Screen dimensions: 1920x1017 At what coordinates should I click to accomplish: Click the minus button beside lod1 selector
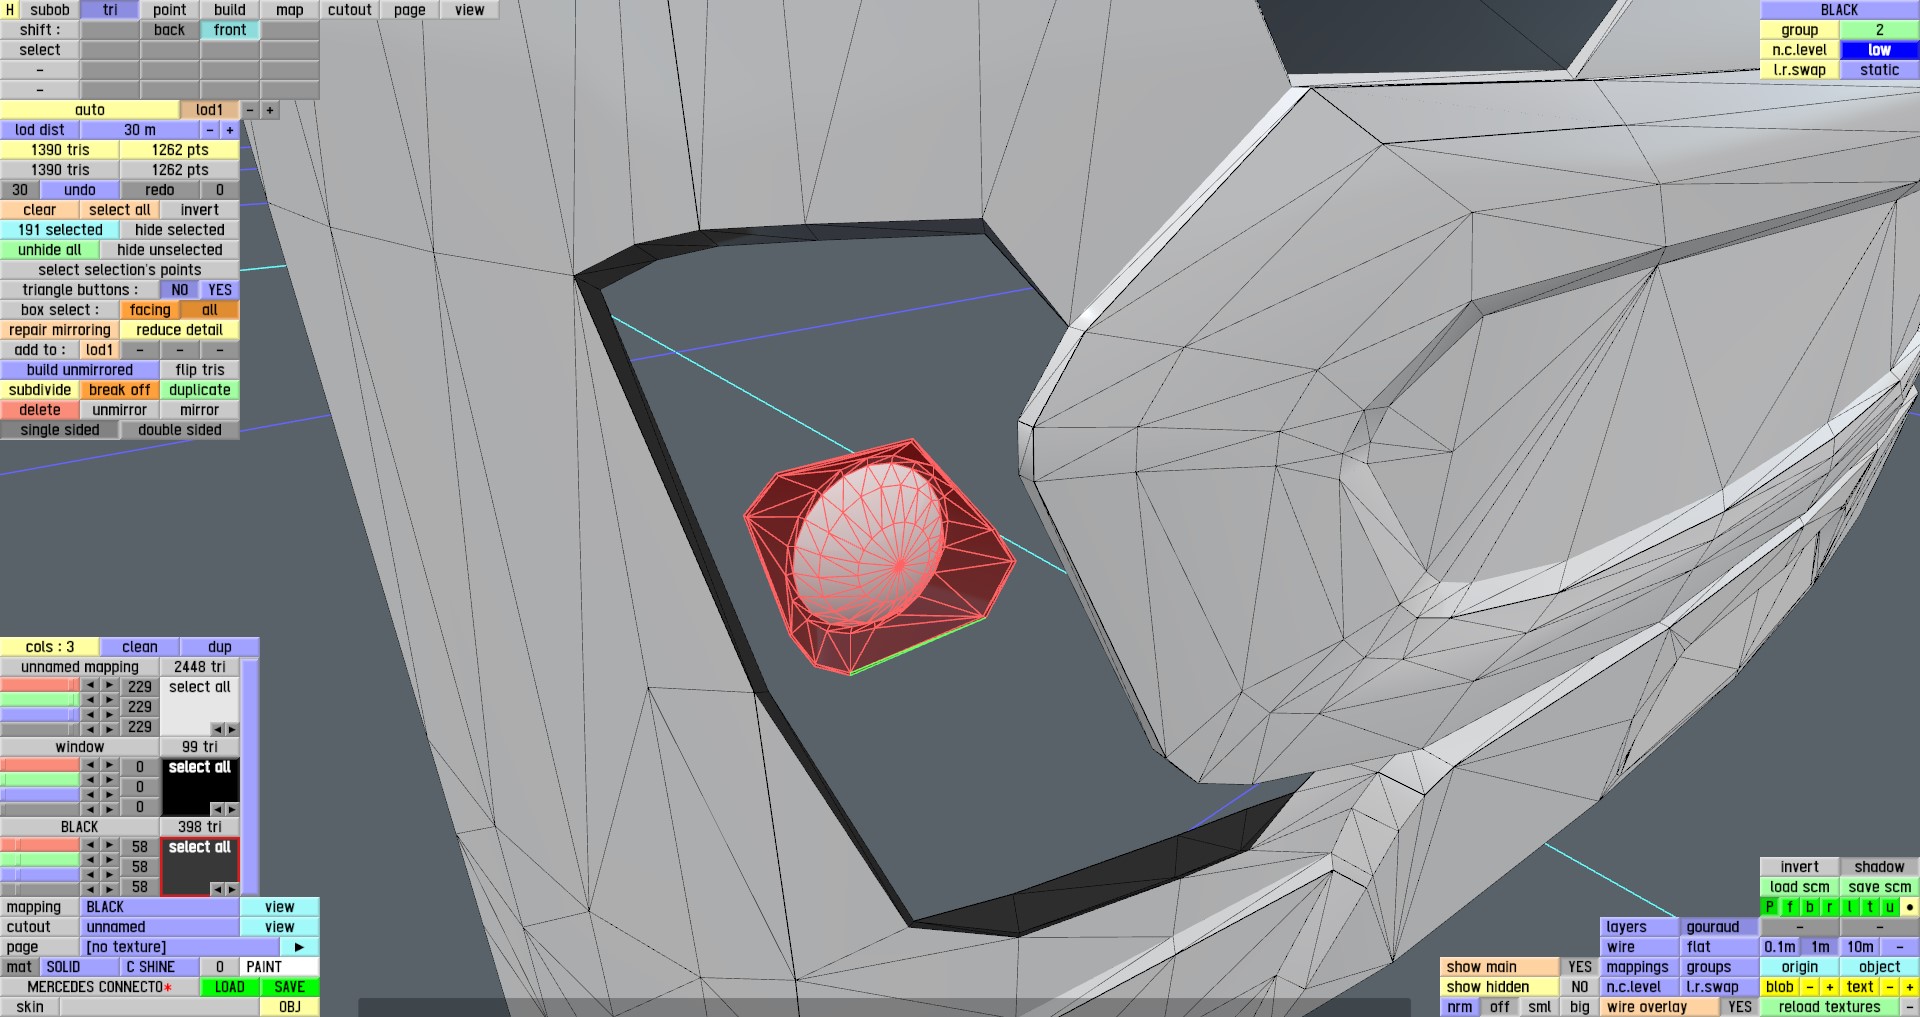point(250,110)
